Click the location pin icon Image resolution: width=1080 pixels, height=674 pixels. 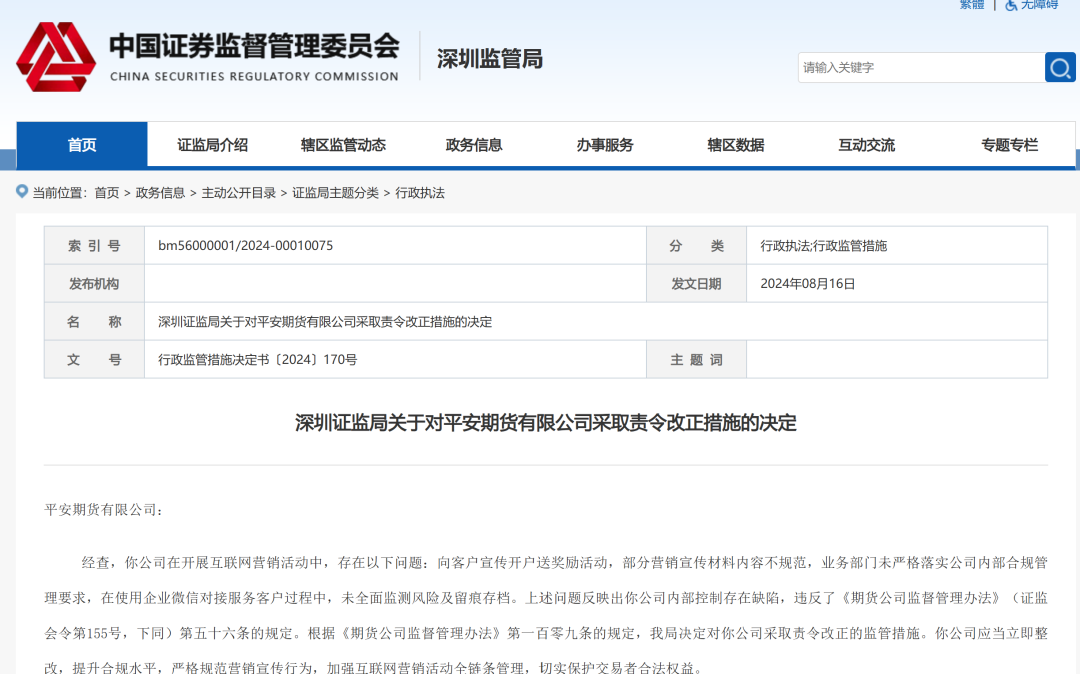[22, 192]
